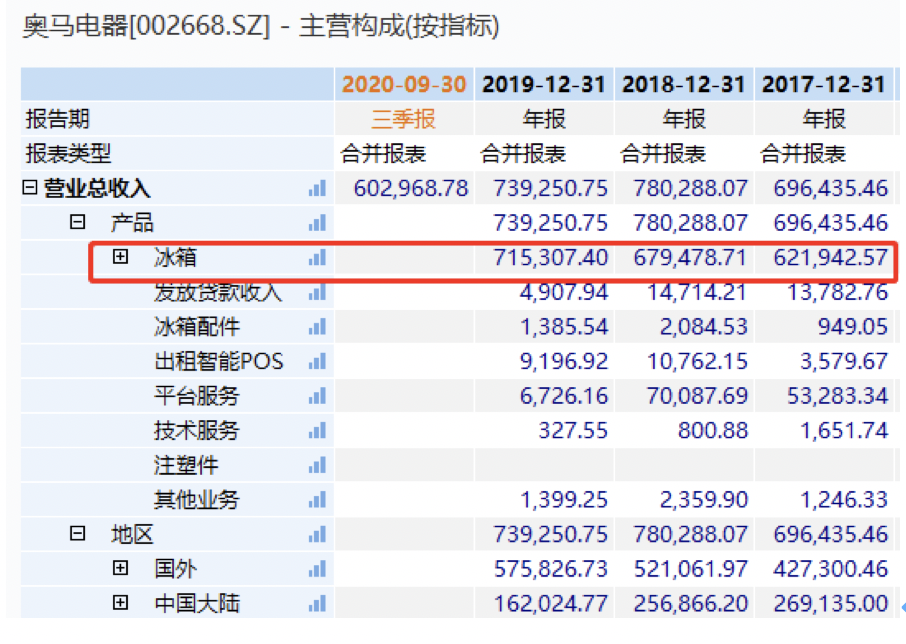Collapse the 产品 section
Viewport: 906px width, 644px height.
coord(77,222)
